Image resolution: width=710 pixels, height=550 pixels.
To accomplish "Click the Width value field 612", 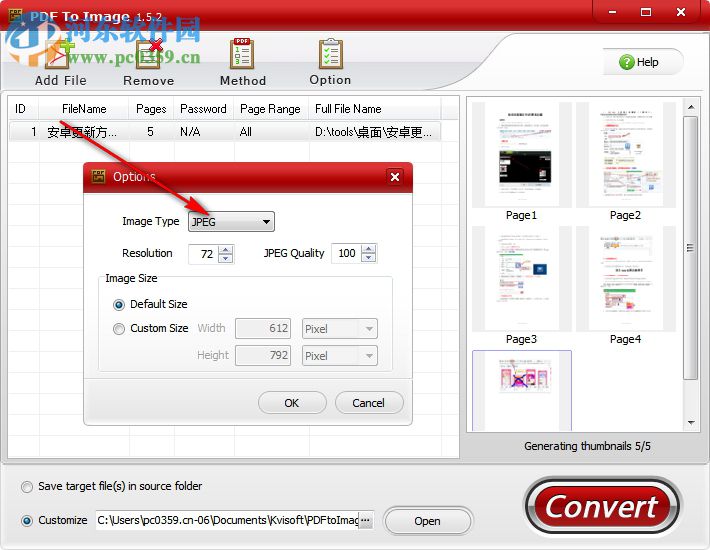I will [x=263, y=329].
